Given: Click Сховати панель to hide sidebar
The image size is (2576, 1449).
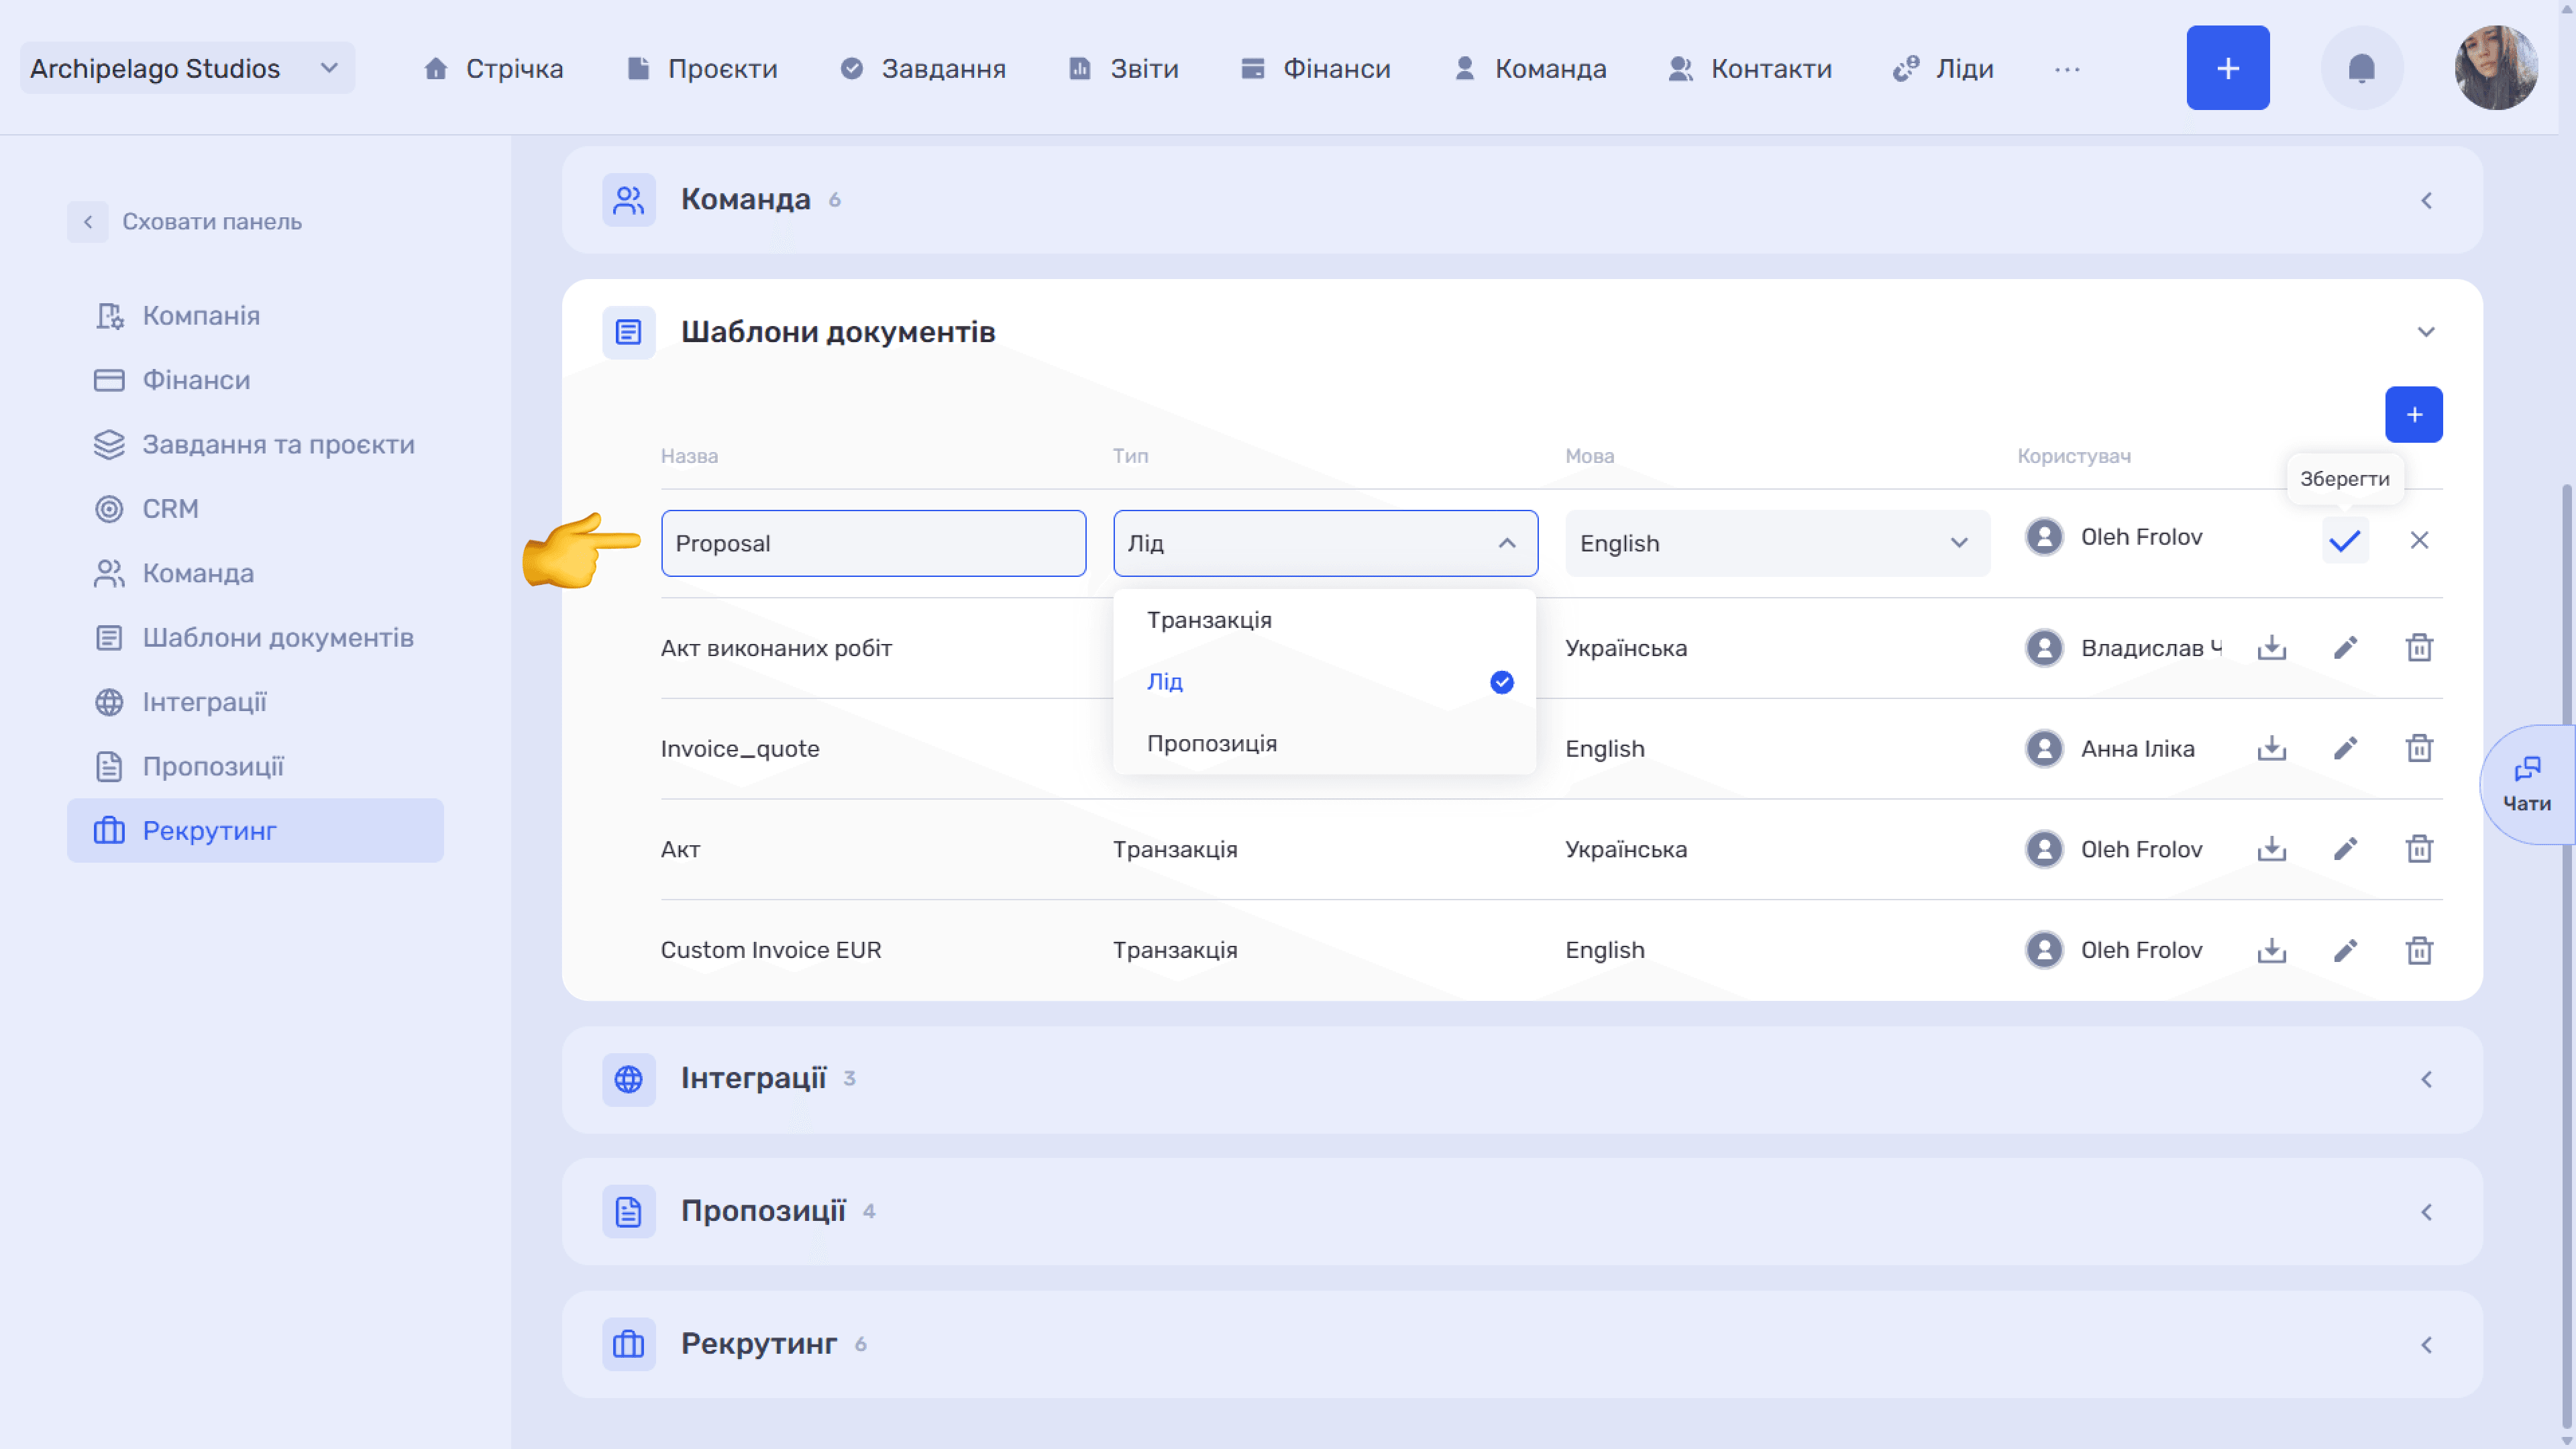Looking at the screenshot, I should (x=185, y=222).
